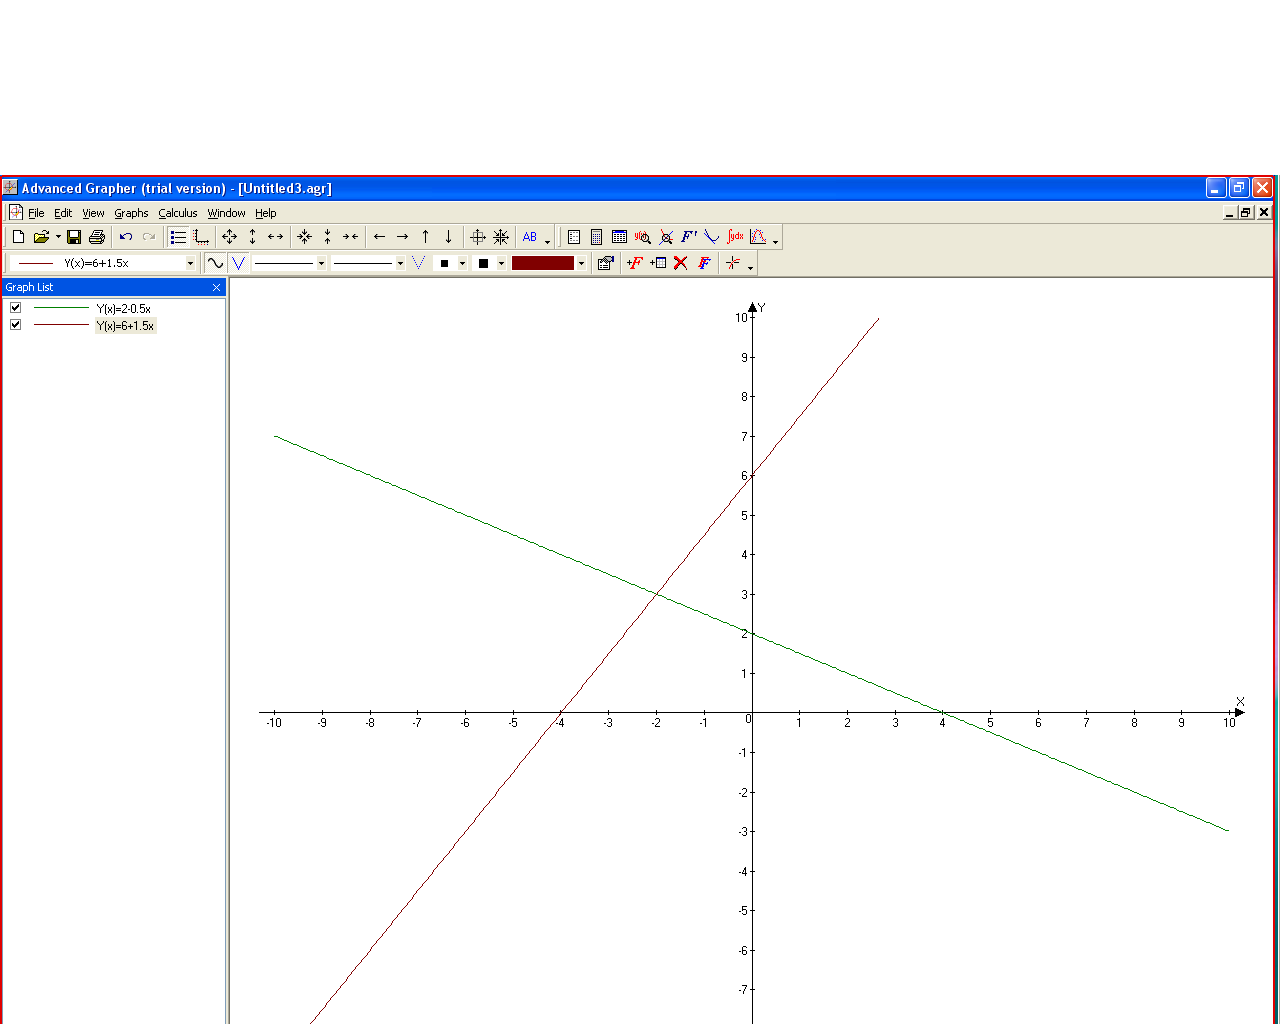Open the first line style dropdown
This screenshot has width=1280, height=1024.
coord(321,263)
